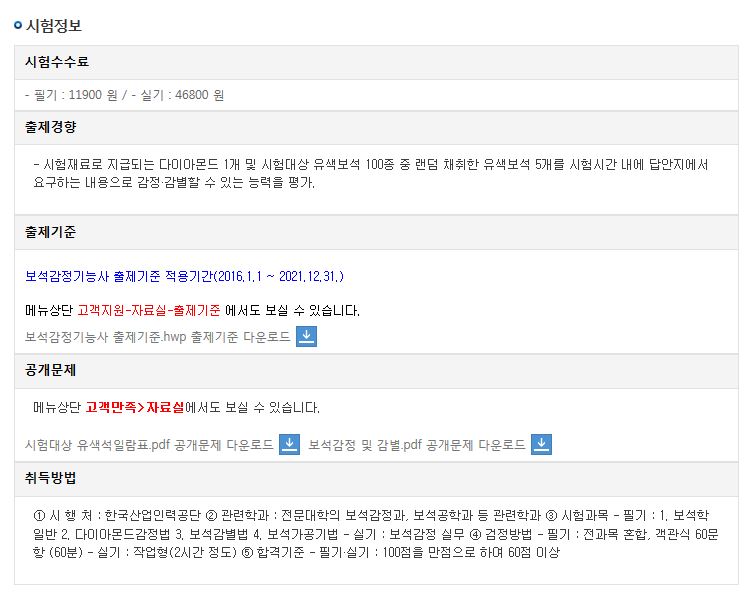The height and width of the screenshot is (600, 747).
Task: Click the 출제경향 description paragraph
Action: click(x=371, y=173)
